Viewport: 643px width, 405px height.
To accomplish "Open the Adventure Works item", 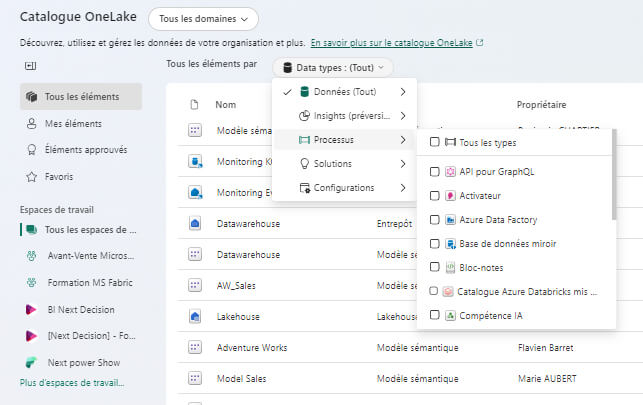I will 252,348.
